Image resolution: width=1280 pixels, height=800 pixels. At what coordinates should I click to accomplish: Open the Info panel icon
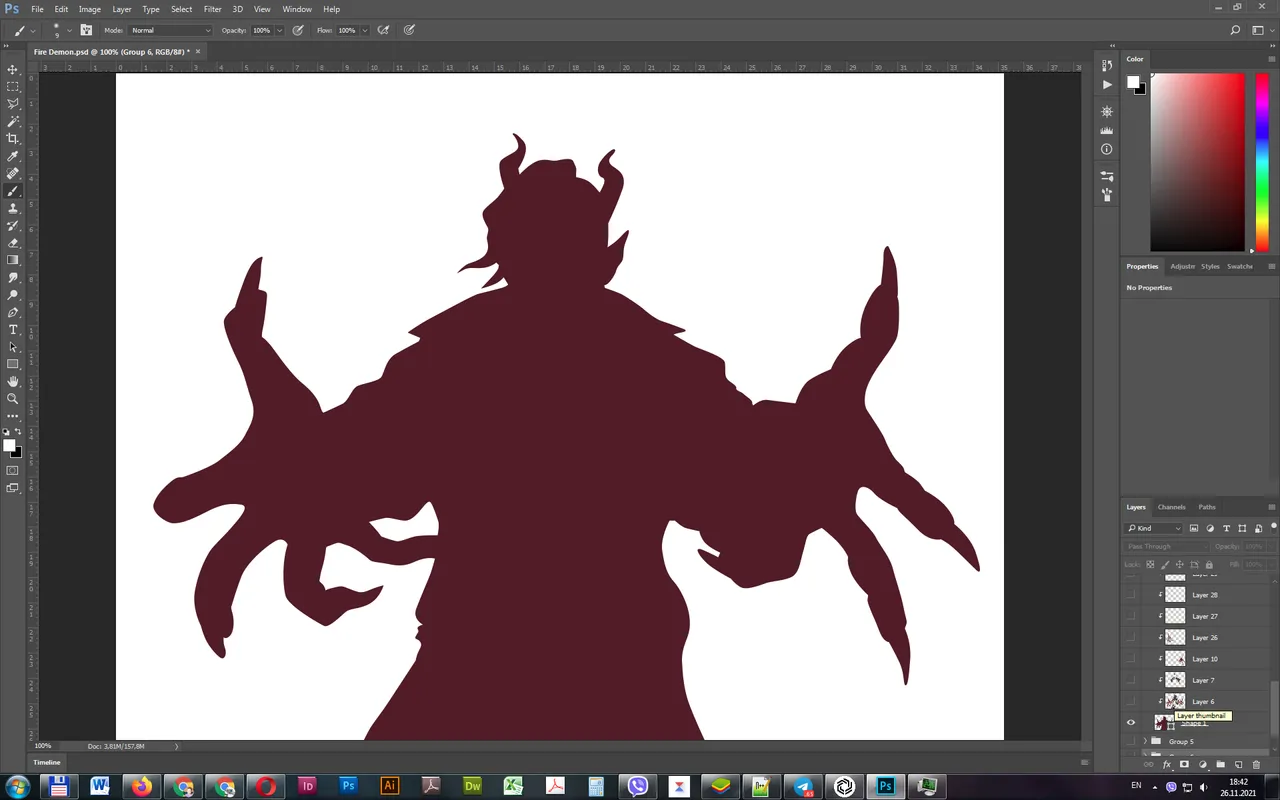click(1107, 149)
